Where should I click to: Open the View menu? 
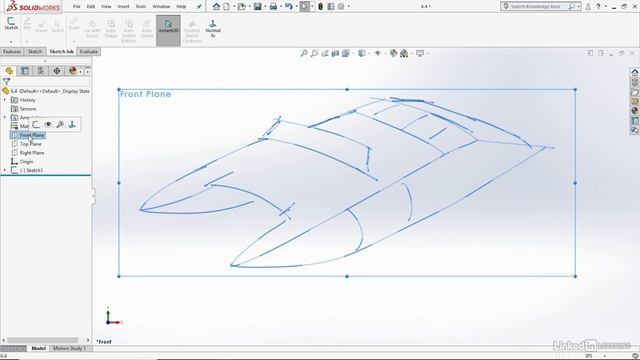click(106, 7)
